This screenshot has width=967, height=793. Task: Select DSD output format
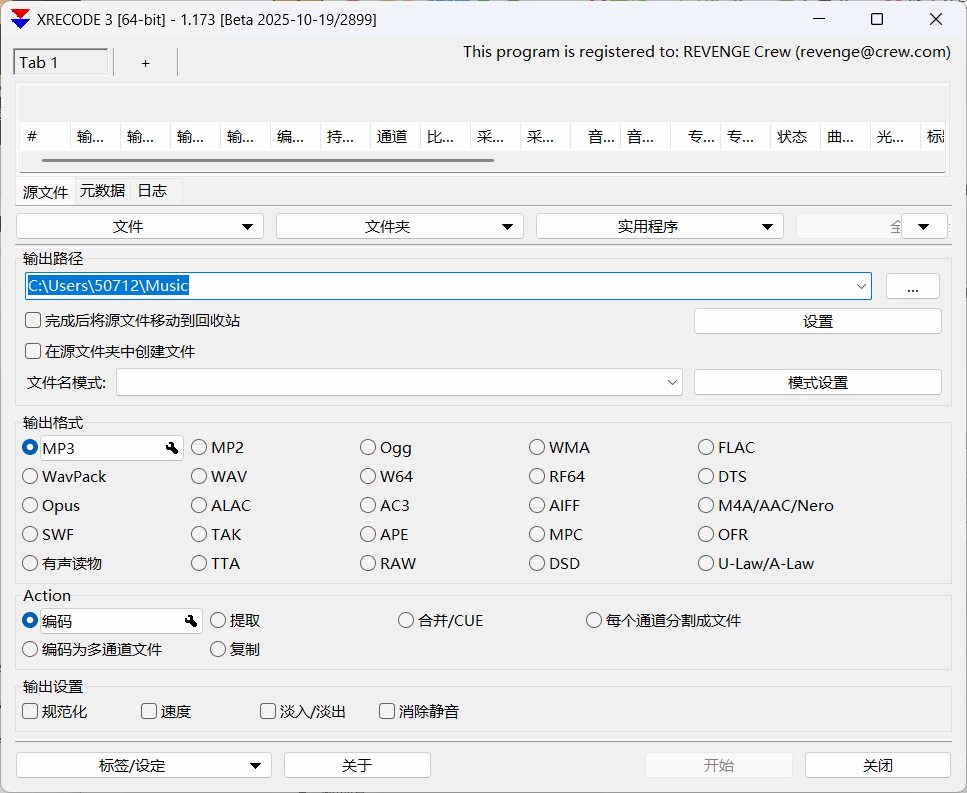[x=536, y=563]
